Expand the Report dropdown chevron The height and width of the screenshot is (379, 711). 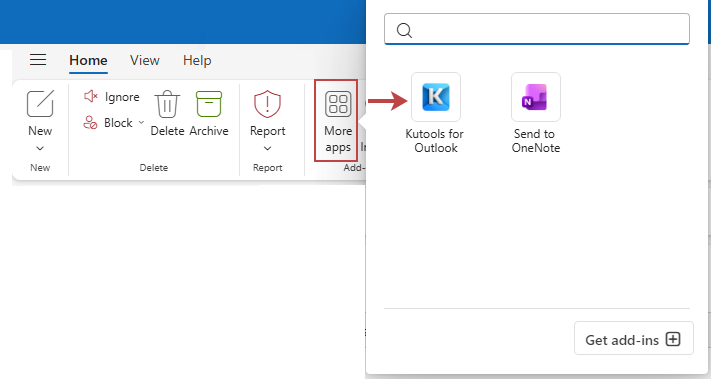click(x=268, y=148)
